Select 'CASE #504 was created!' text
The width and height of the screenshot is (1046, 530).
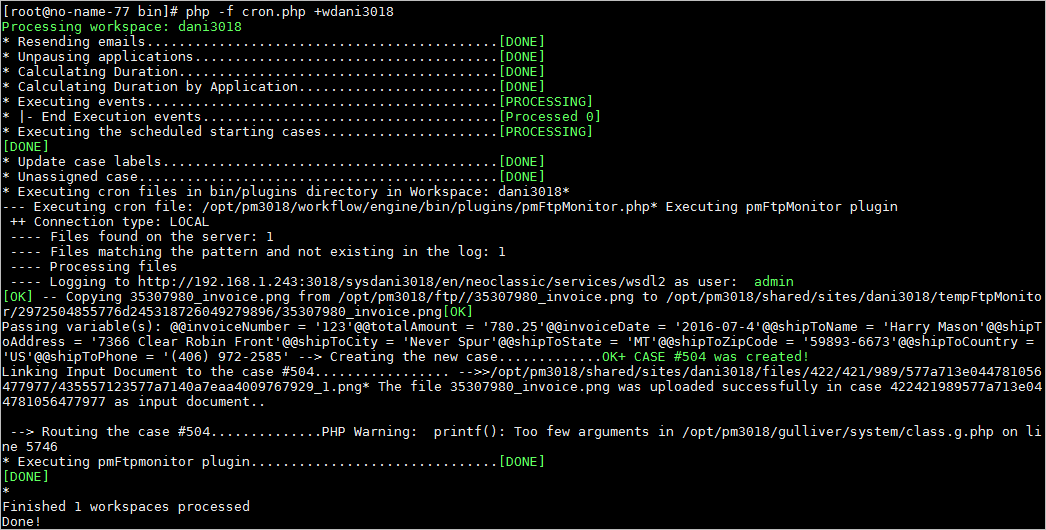pyautogui.click(x=716, y=357)
